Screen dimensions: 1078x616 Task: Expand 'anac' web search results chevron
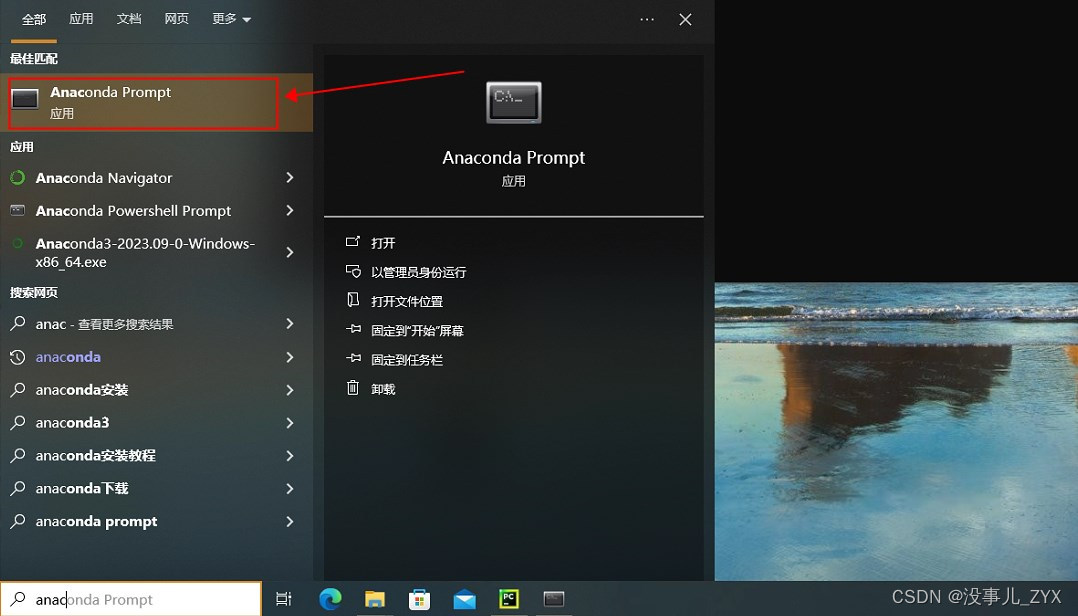289,324
